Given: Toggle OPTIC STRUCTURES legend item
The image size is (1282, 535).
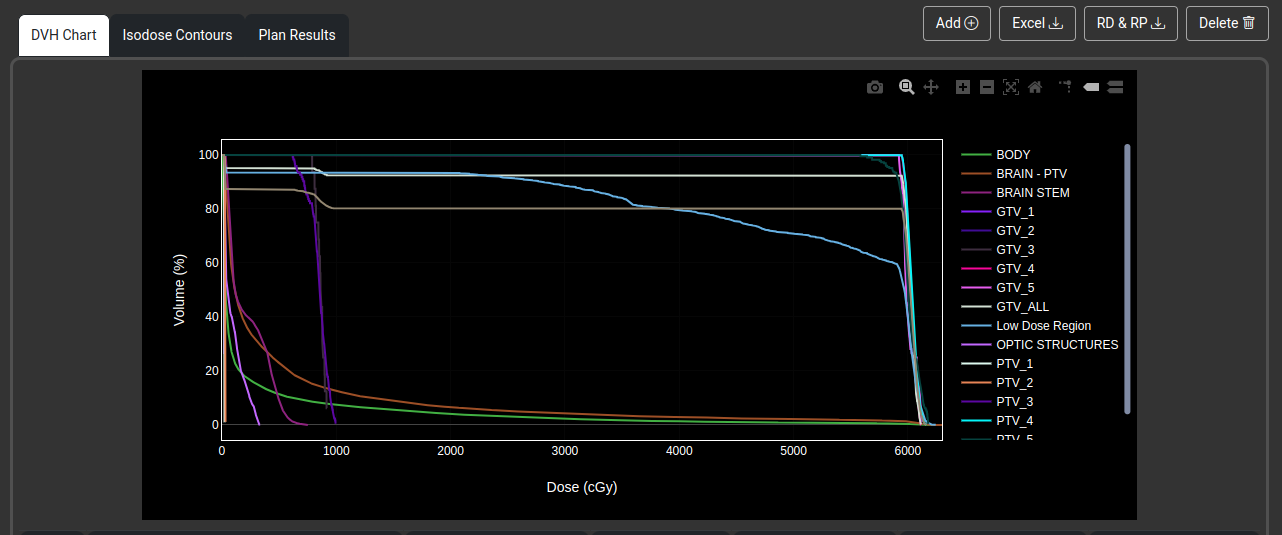Looking at the screenshot, I should click(x=1056, y=345).
